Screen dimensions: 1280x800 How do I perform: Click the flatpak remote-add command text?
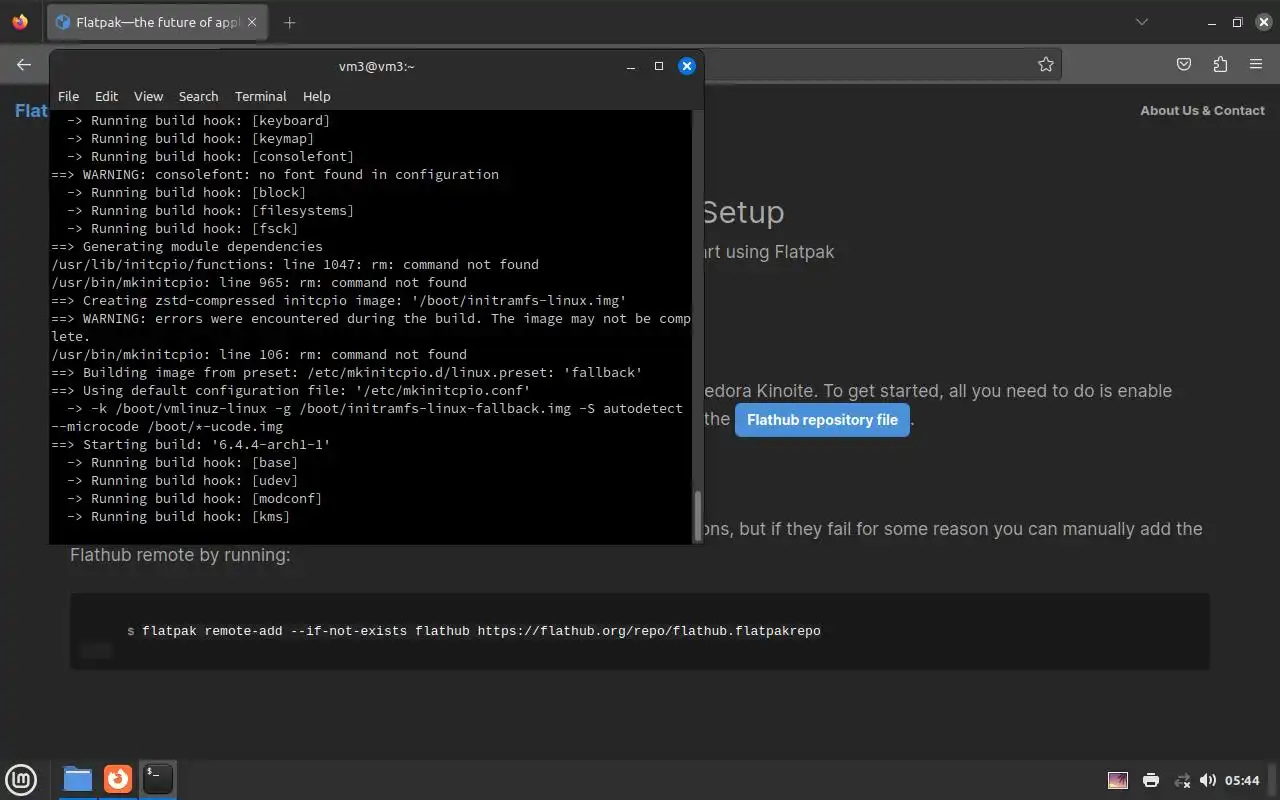[481, 631]
